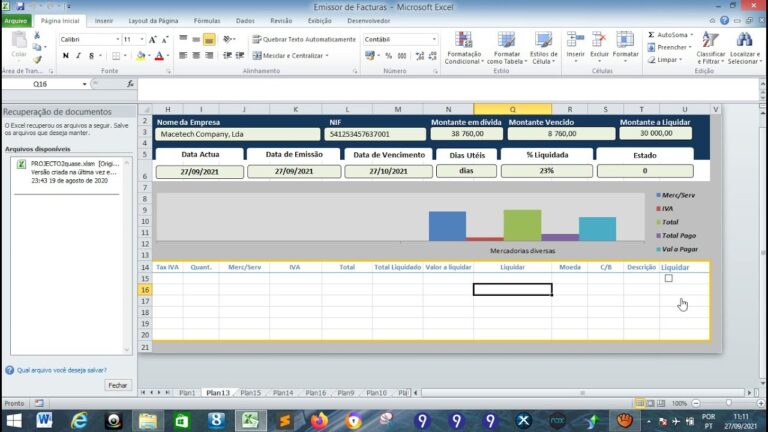Open Estilos de Célula gallery
Image resolution: width=768 pixels, height=432 pixels.
[x=543, y=48]
